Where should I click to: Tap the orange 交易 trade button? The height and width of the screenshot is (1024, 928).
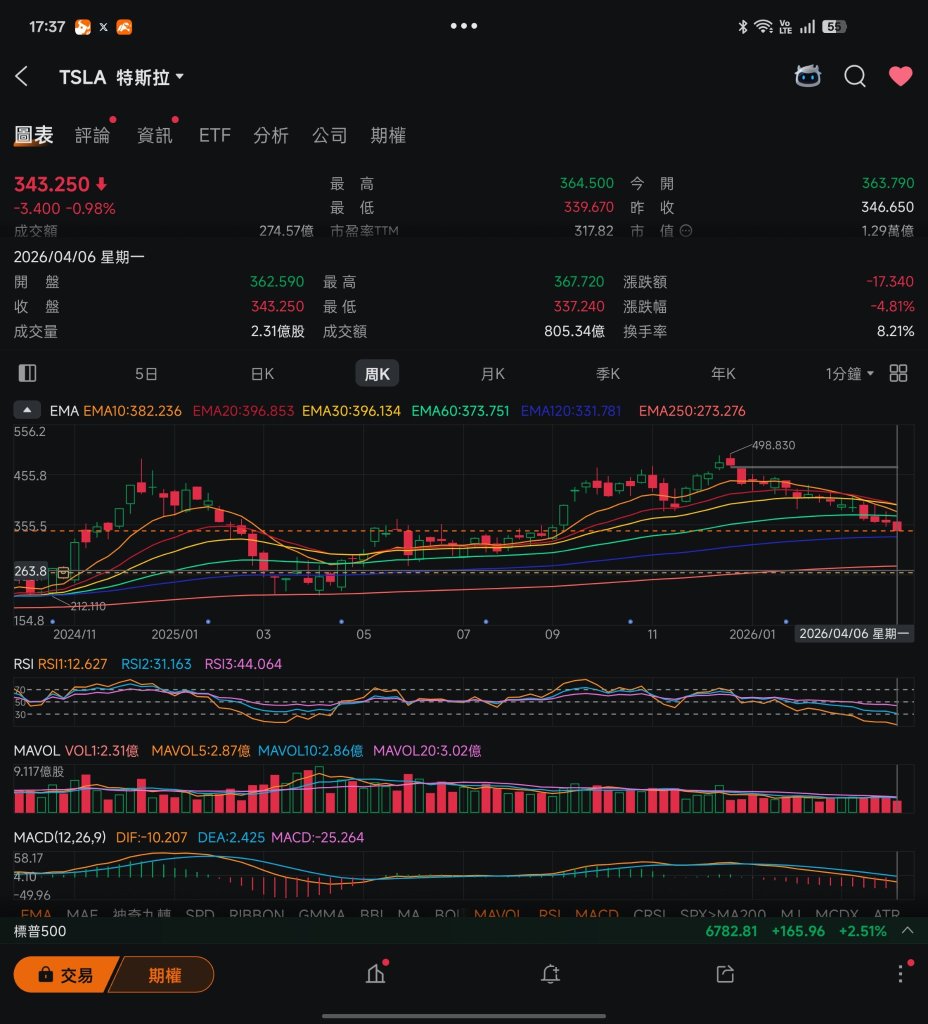pyautogui.click(x=66, y=975)
